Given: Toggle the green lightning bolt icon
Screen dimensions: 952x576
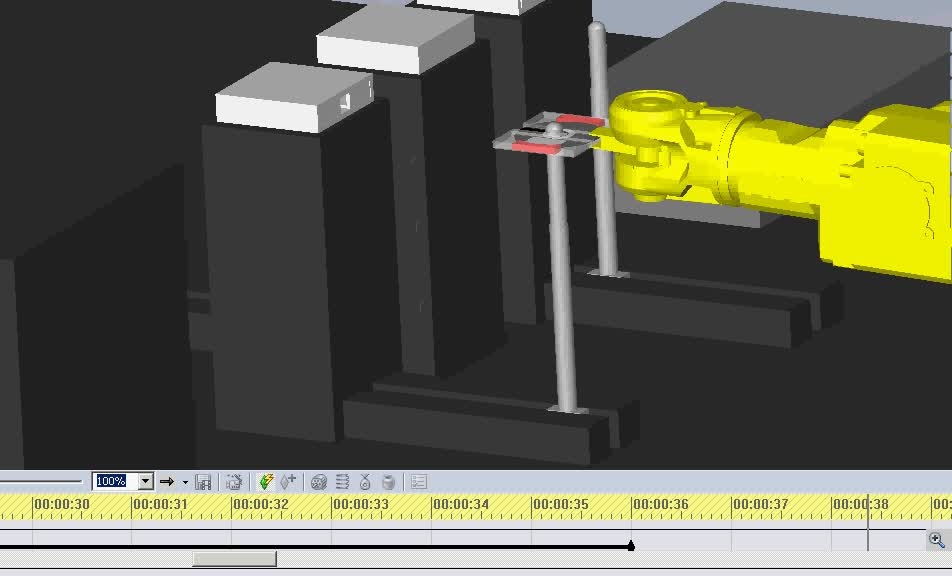Looking at the screenshot, I should pyautogui.click(x=266, y=482).
